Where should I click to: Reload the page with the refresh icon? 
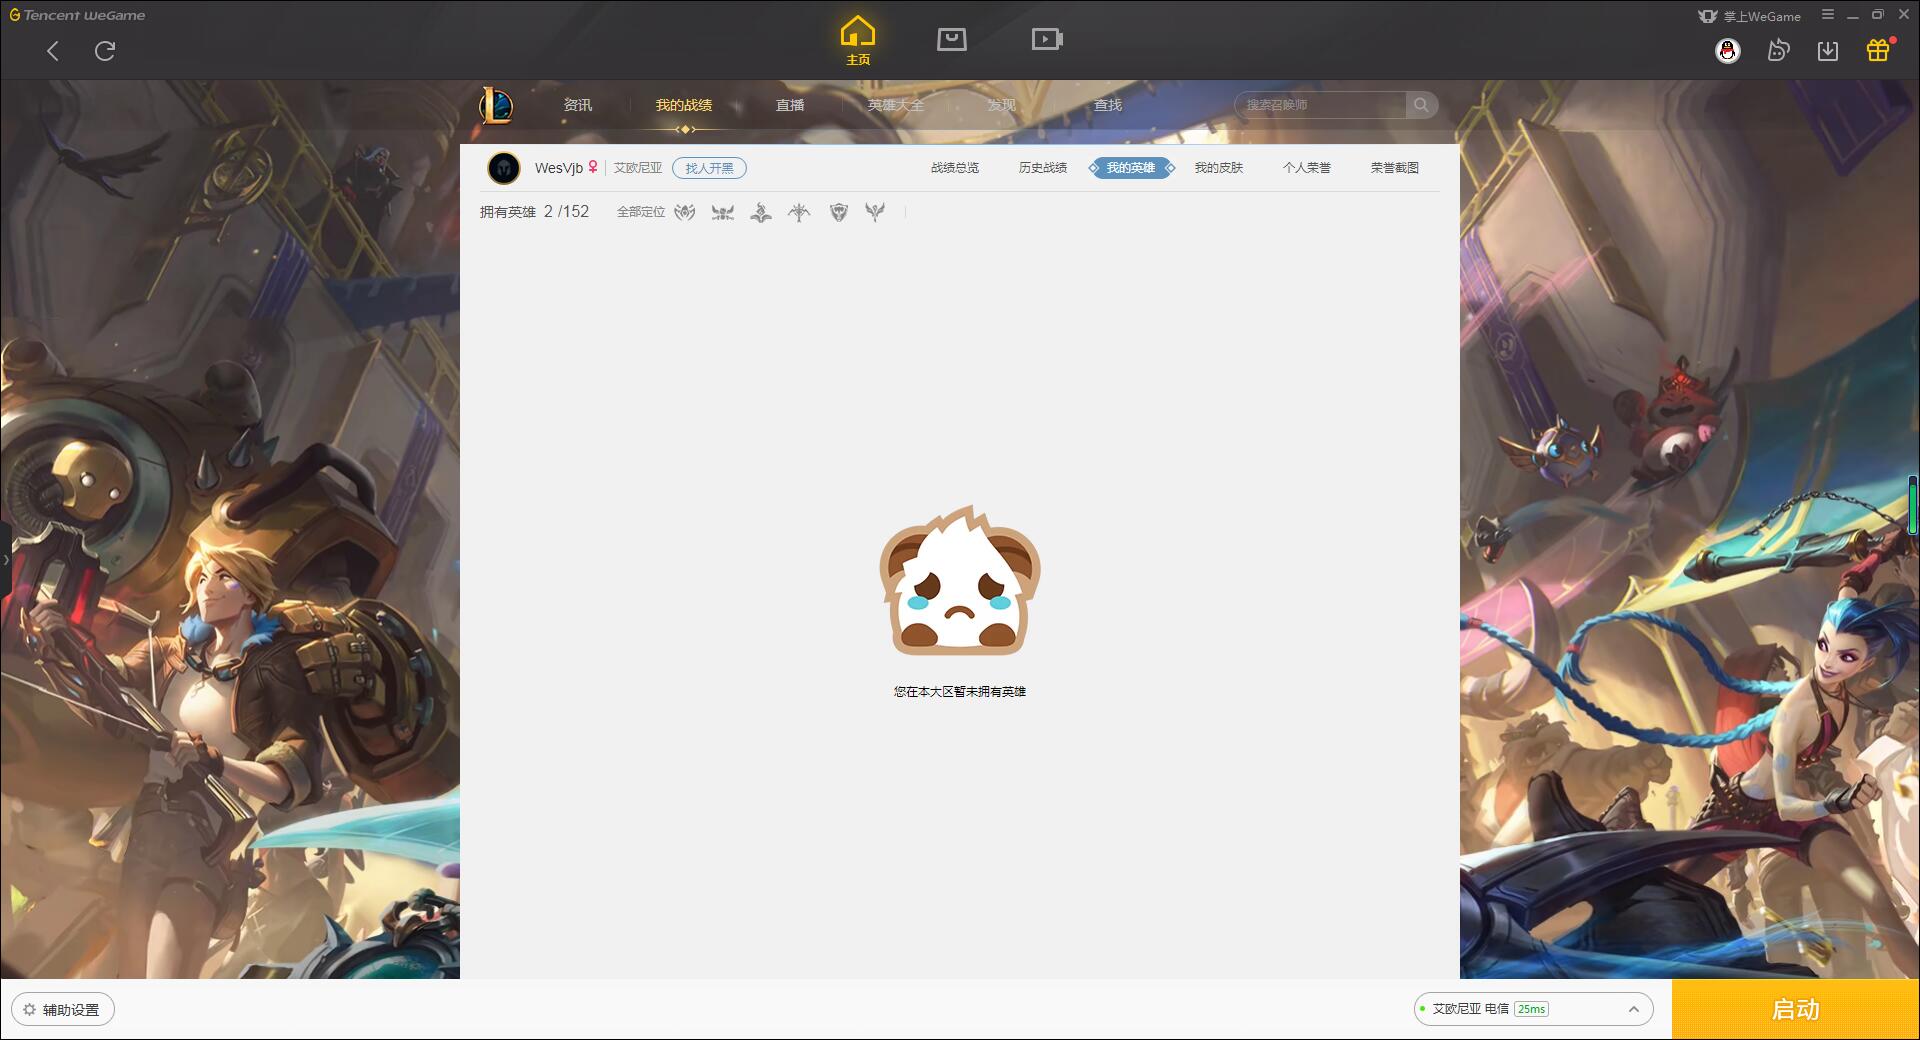(105, 51)
